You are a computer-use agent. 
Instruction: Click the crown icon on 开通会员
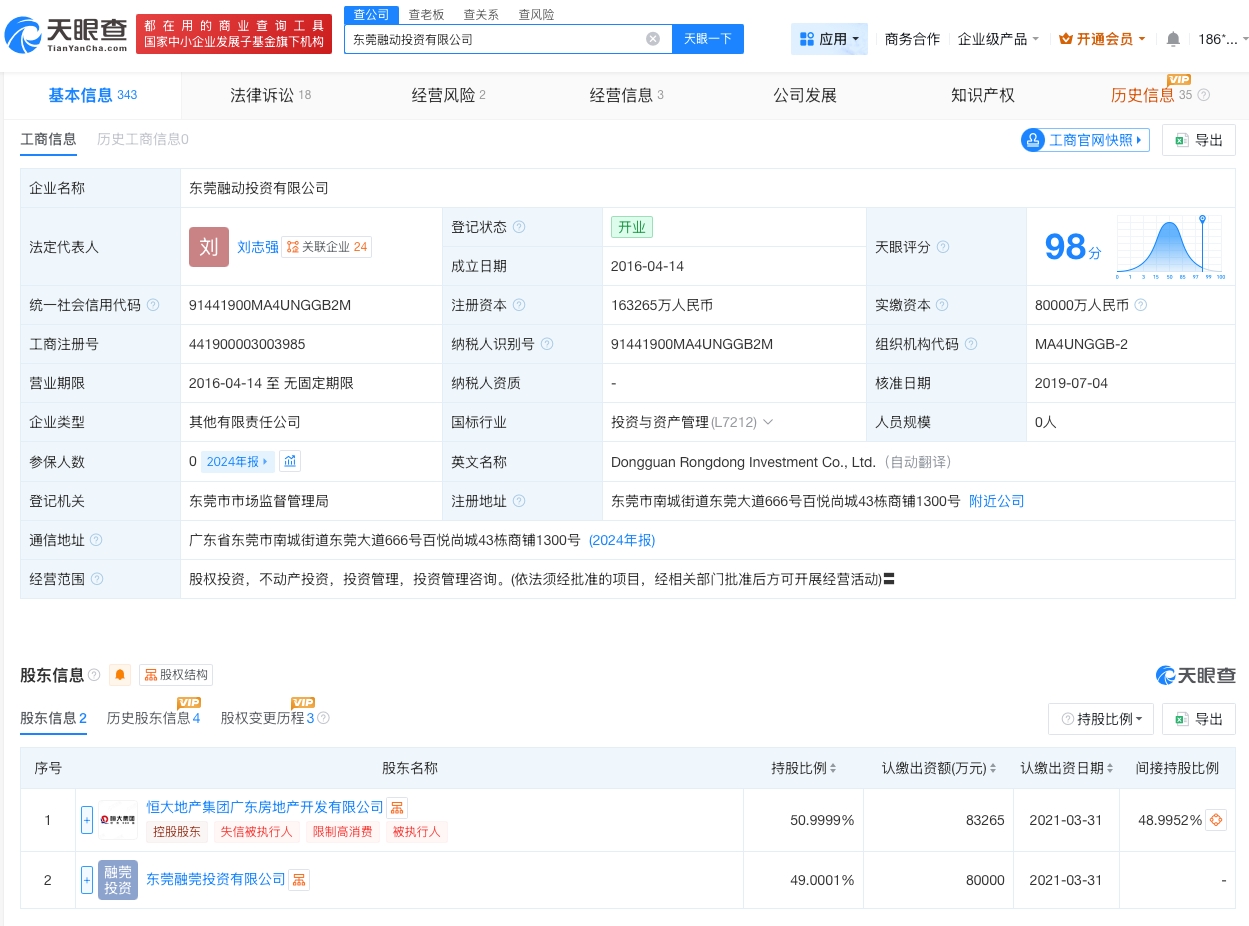[1065, 39]
